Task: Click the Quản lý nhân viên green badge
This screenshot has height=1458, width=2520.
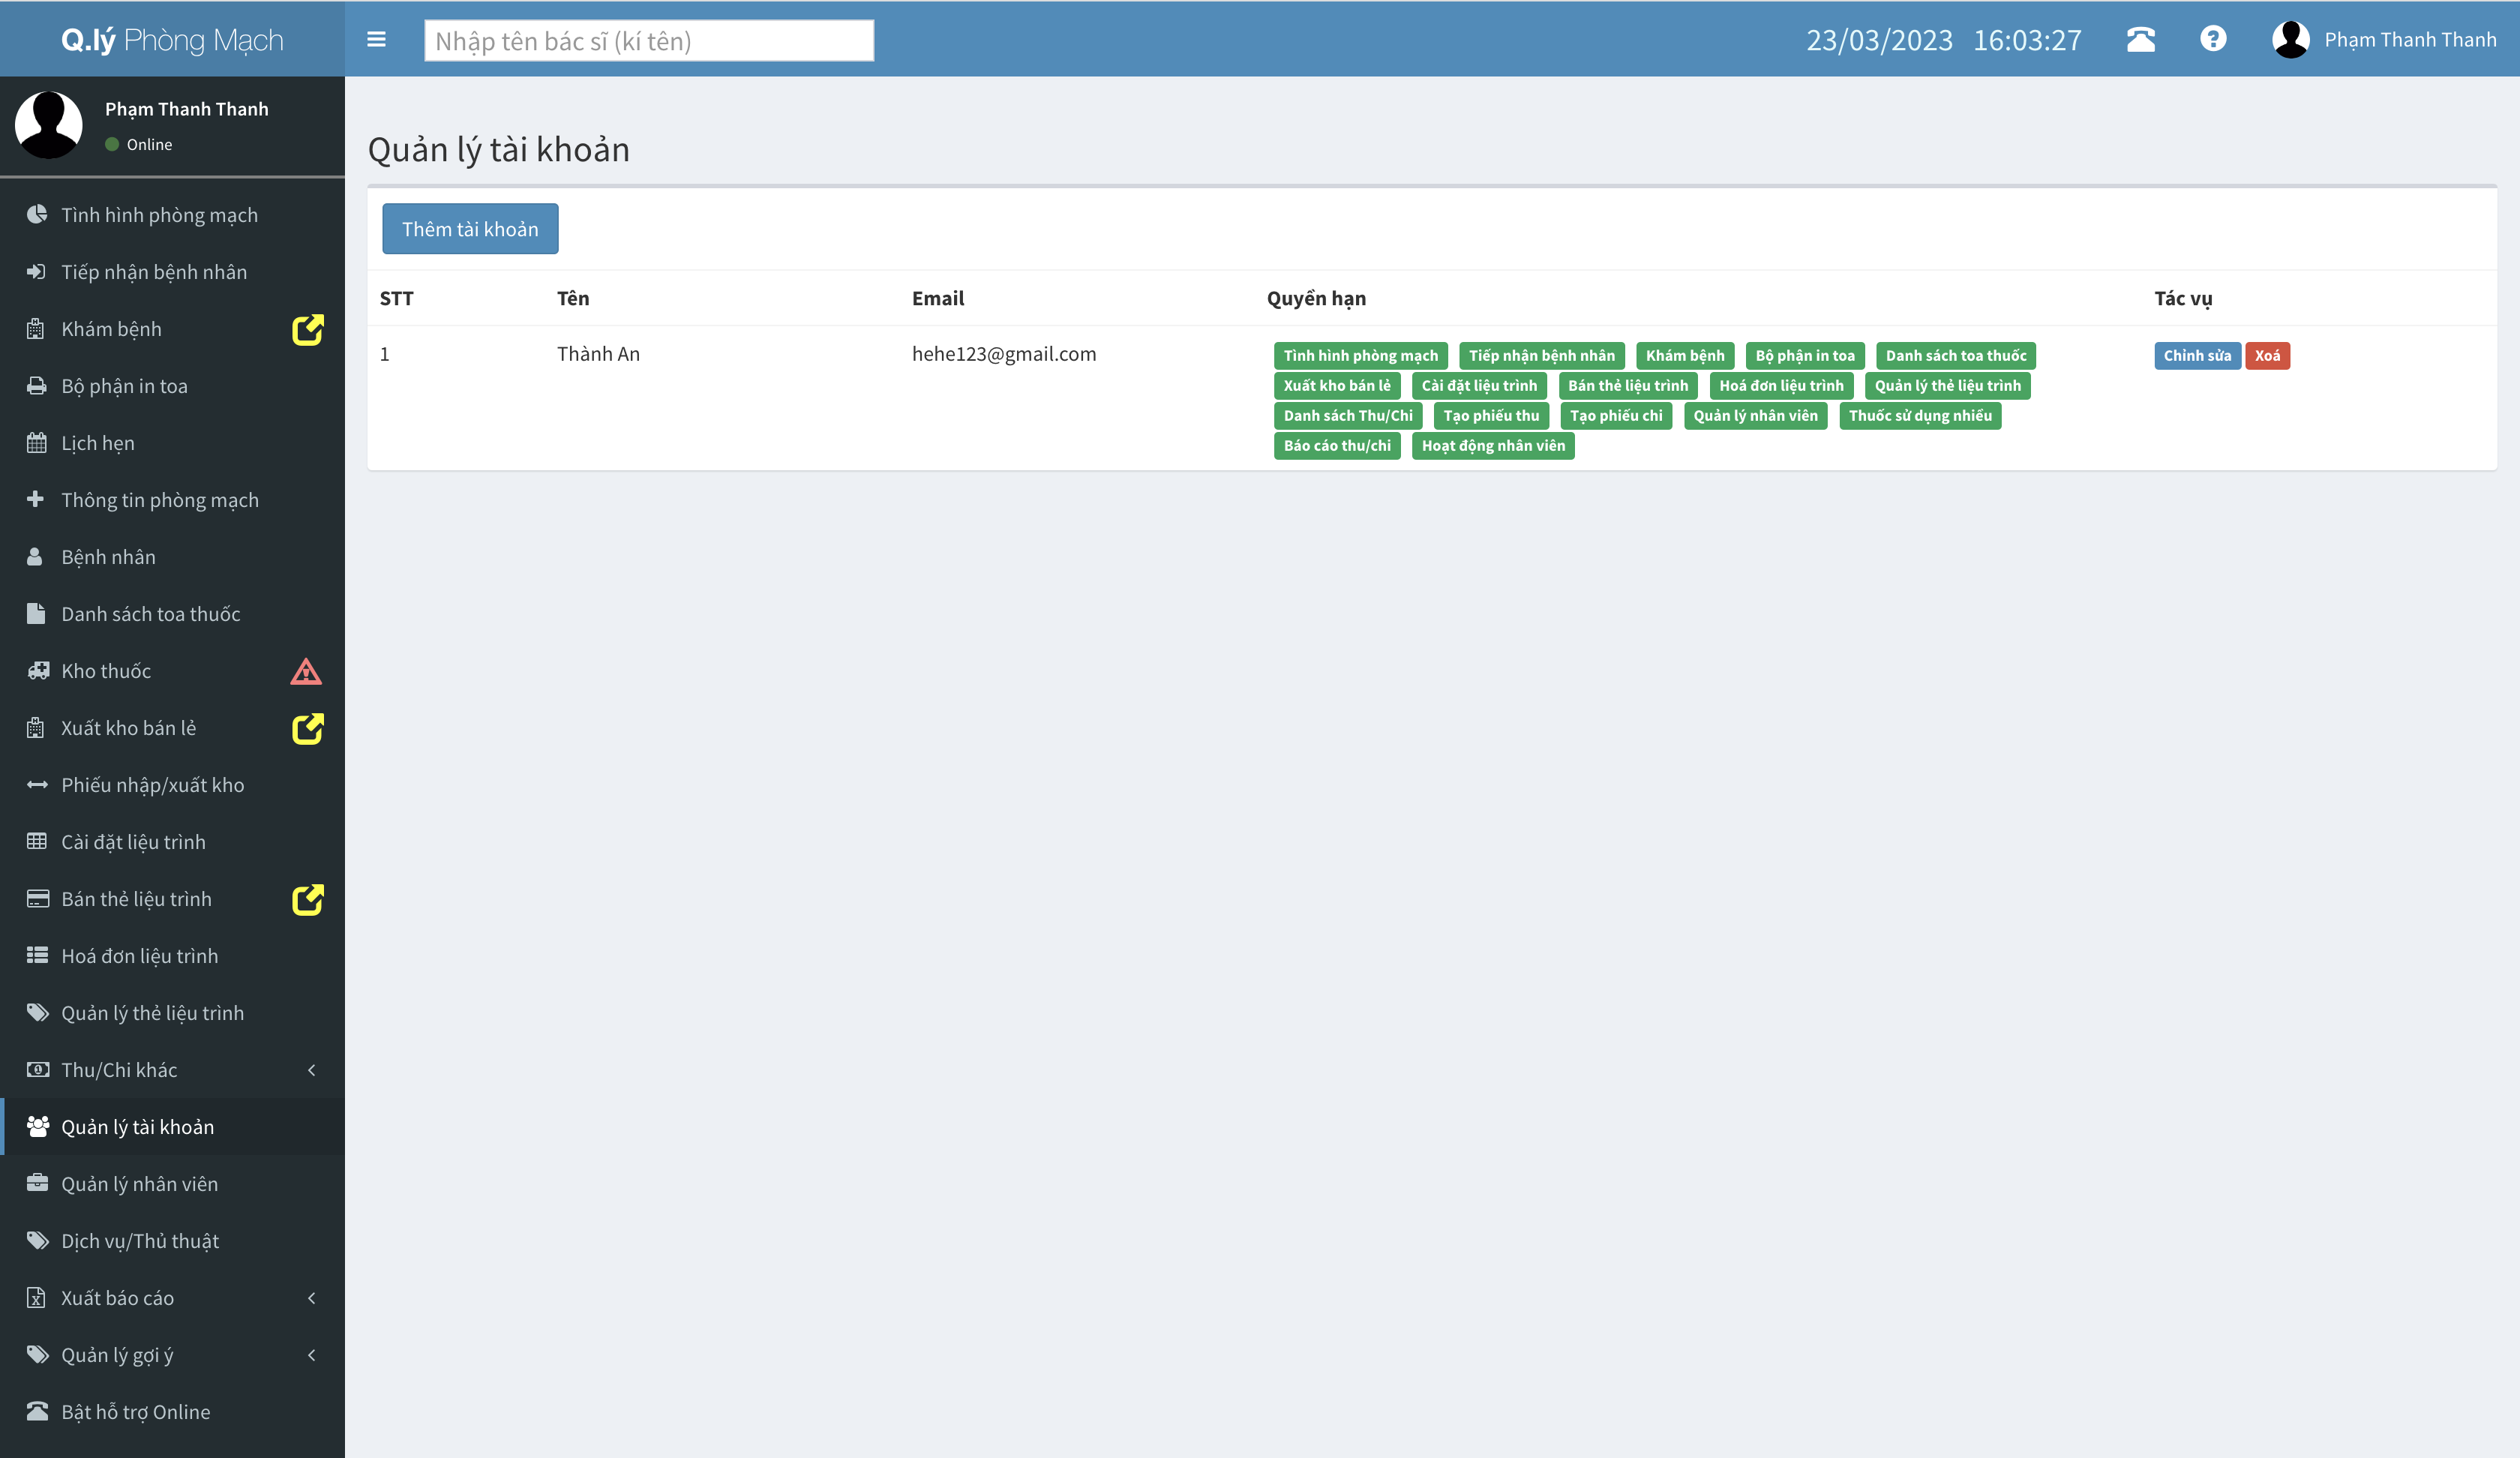Action: (x=1755, y=416)
